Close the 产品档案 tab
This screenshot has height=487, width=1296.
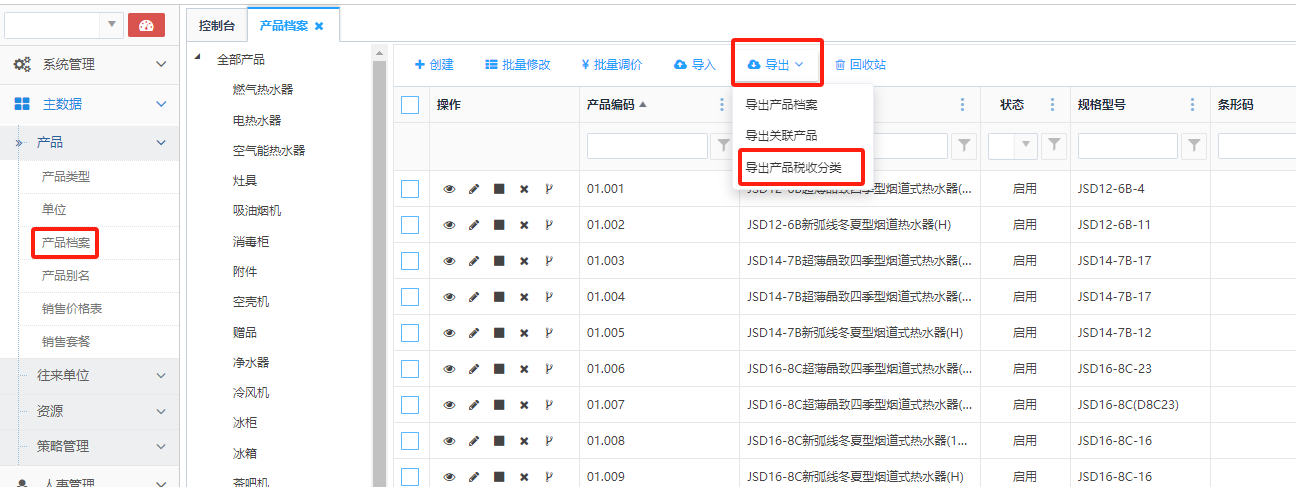319,26
